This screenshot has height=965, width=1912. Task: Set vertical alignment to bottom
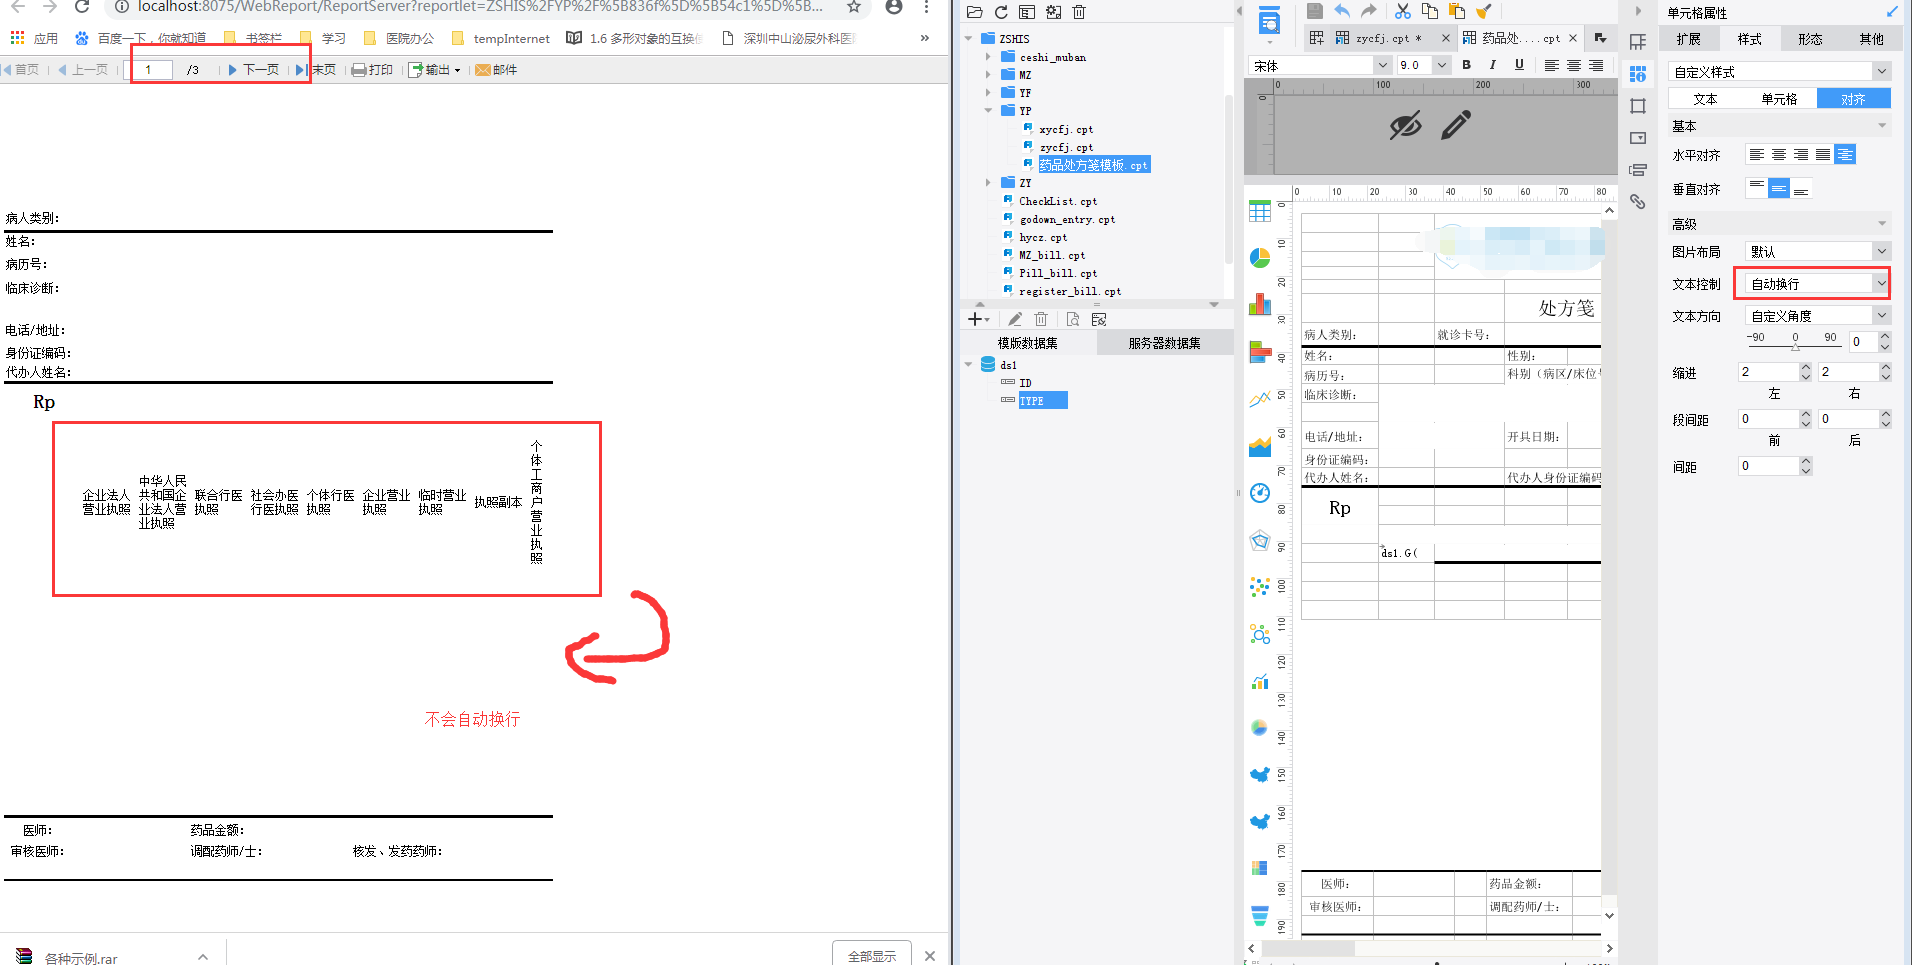(1801, 188)
